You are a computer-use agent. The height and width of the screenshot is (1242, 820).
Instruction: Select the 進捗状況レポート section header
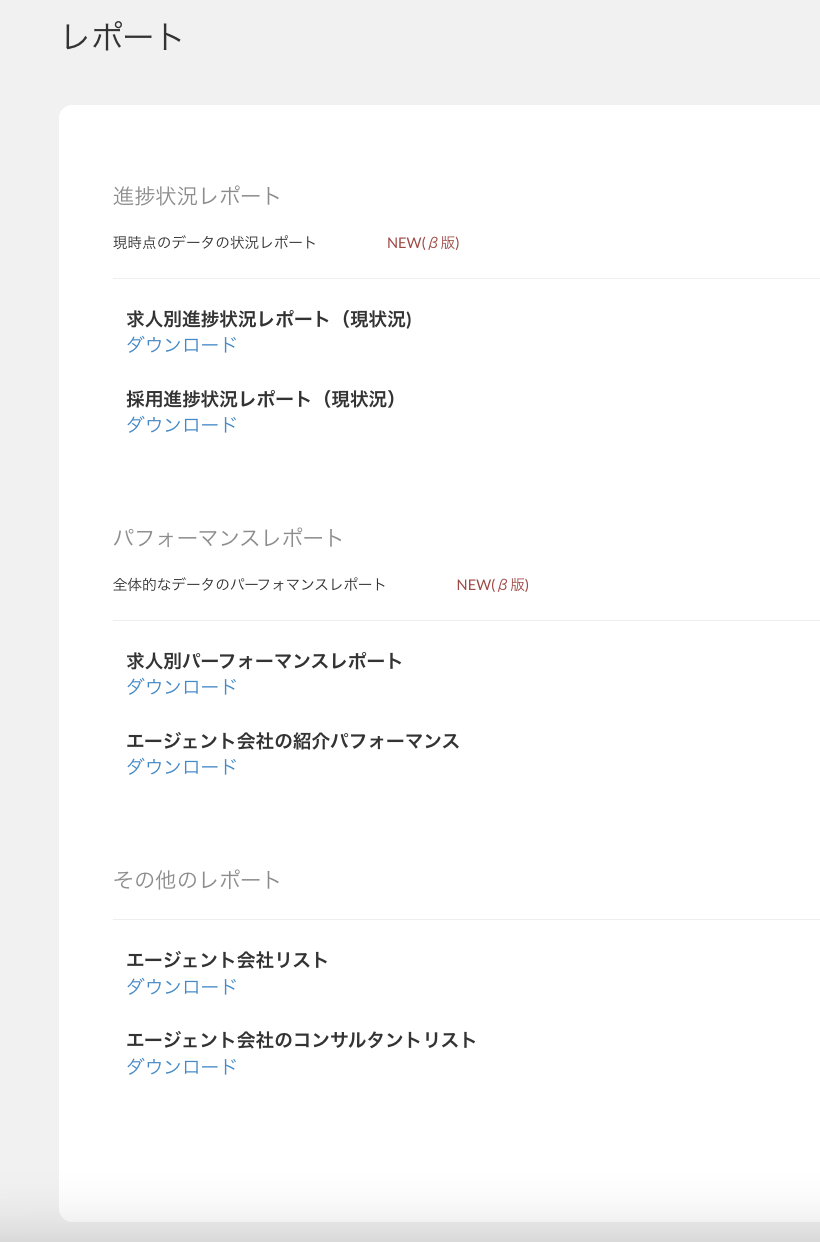coord(196,196)
